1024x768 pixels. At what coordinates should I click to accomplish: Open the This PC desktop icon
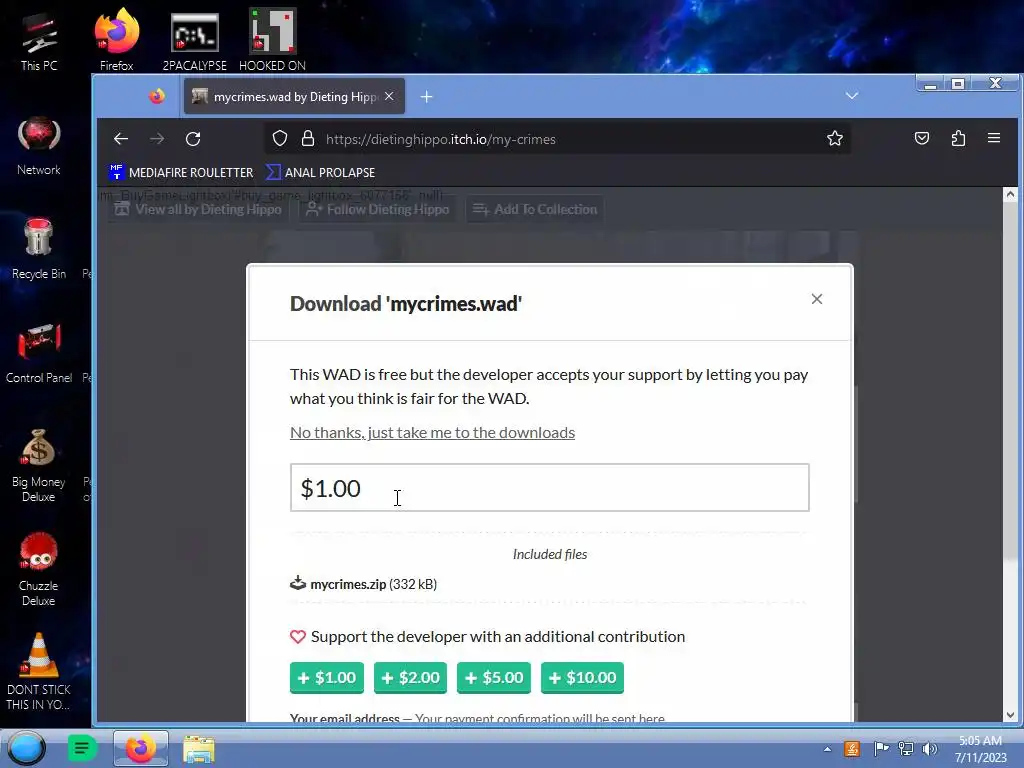coord(39,42)
